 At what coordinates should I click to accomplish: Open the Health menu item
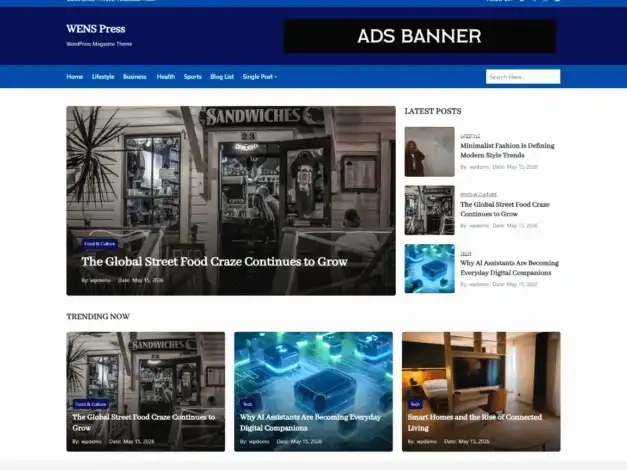click(166, 76)
